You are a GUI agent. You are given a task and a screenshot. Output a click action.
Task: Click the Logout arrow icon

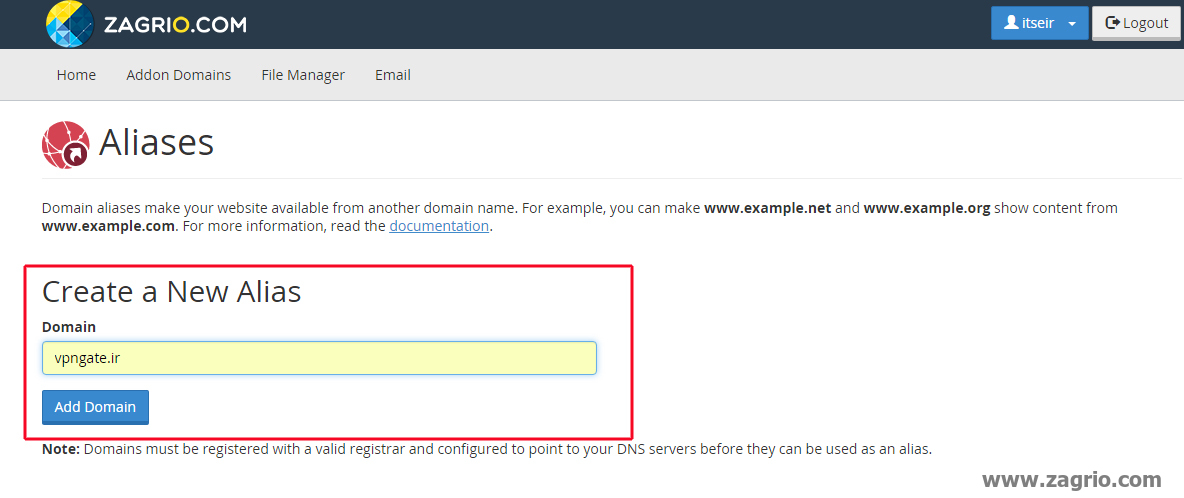1111,23
